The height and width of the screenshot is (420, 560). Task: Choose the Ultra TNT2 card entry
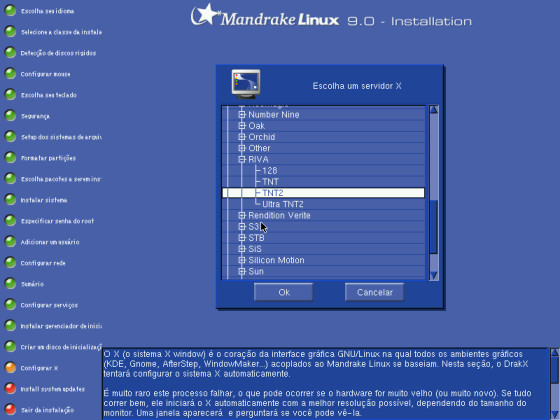point(283,204)
